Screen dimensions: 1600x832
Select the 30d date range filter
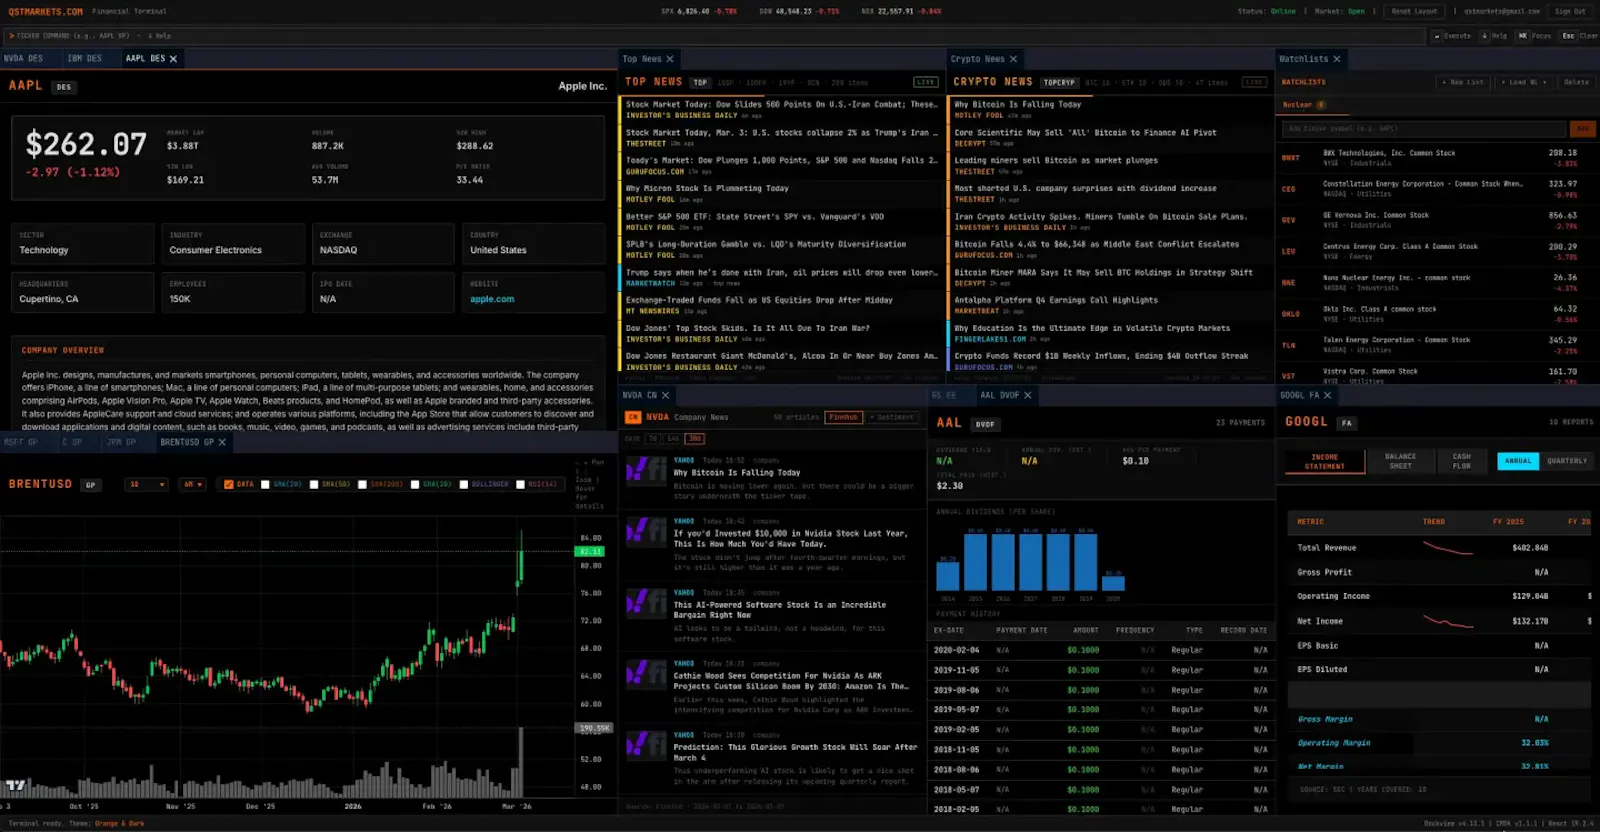[x=695, y=439]
